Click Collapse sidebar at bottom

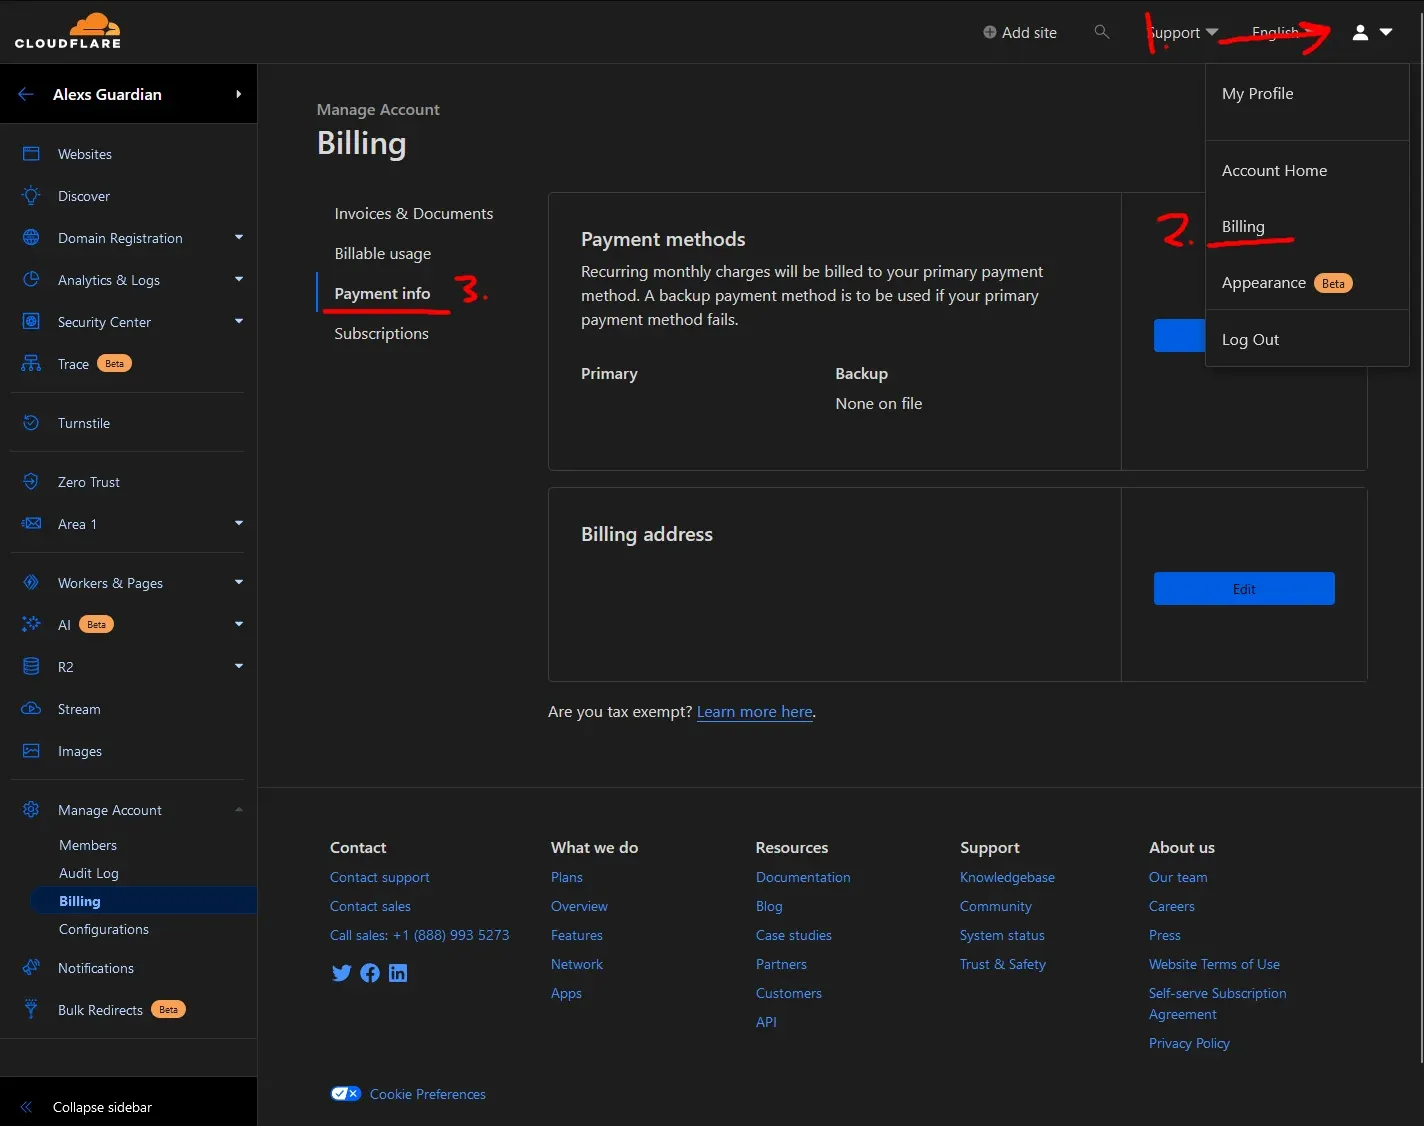click(x=102, y=1107)
